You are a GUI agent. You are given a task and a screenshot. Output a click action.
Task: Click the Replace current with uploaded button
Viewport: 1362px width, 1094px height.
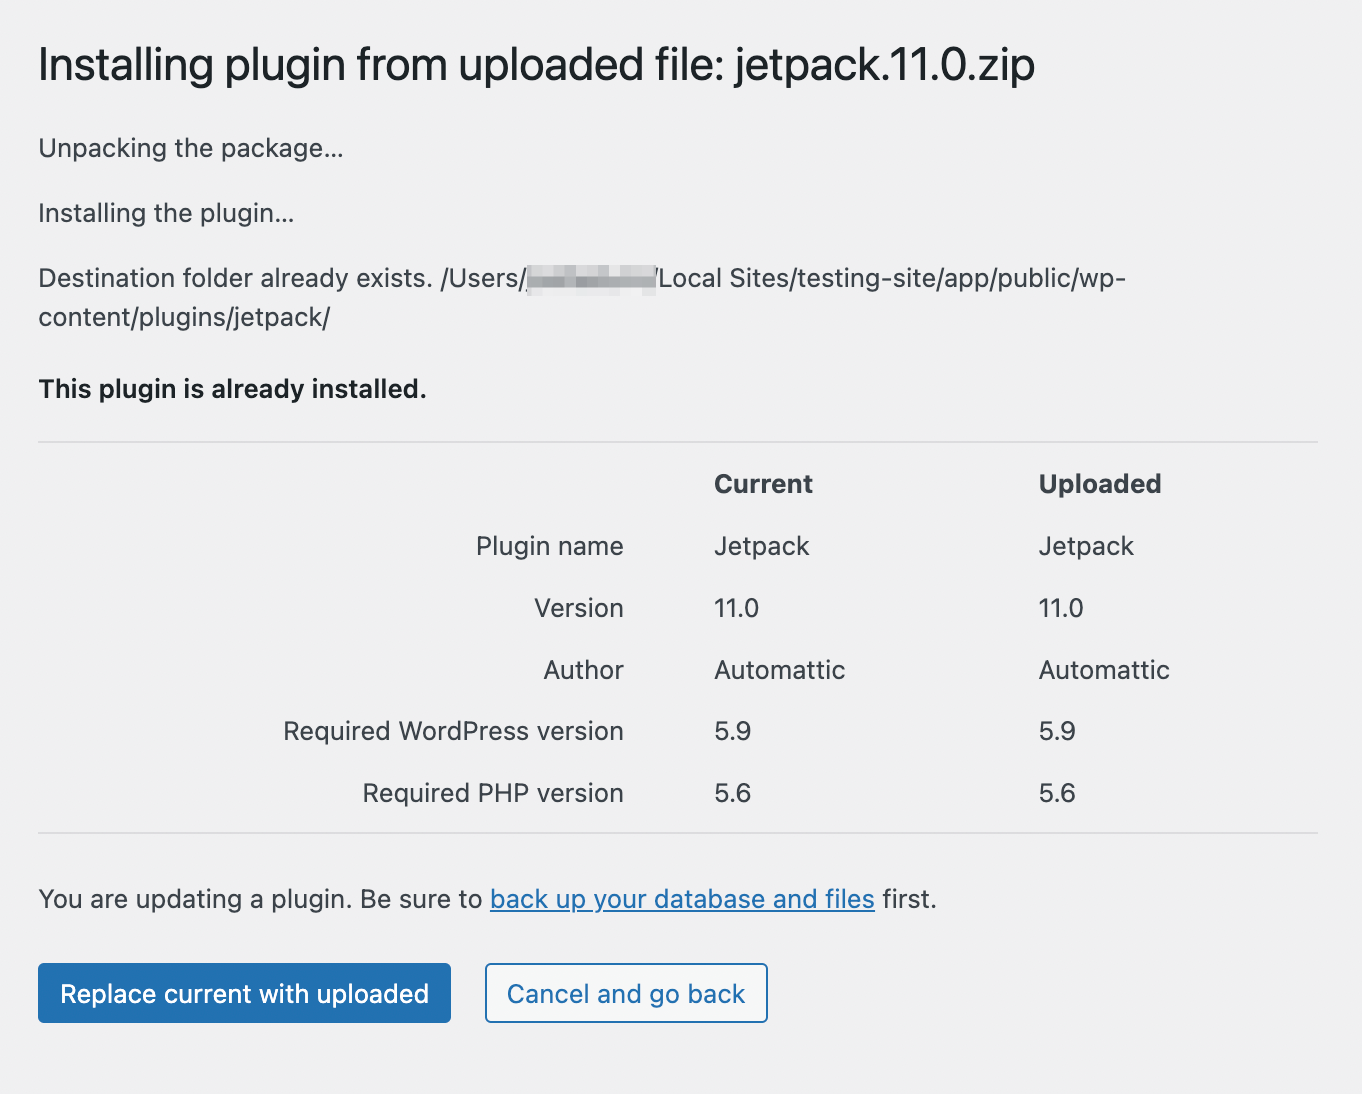[x=243, y=993]
